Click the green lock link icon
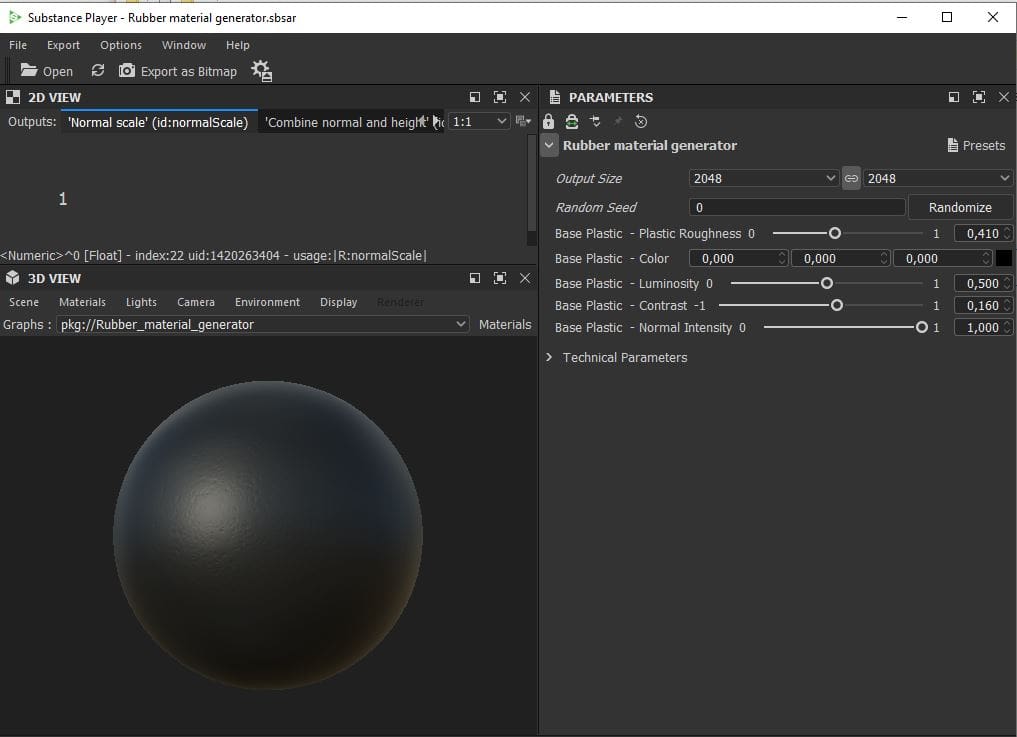Image resolution: width=1017 pixels, height=737 pixels. click(571, 121)
